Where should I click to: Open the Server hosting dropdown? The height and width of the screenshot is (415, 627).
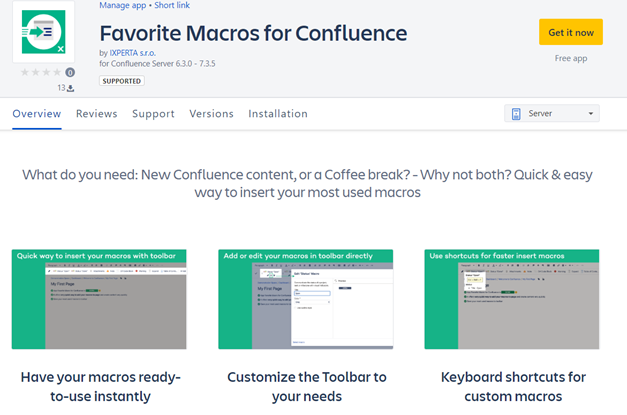click(551, 114)
